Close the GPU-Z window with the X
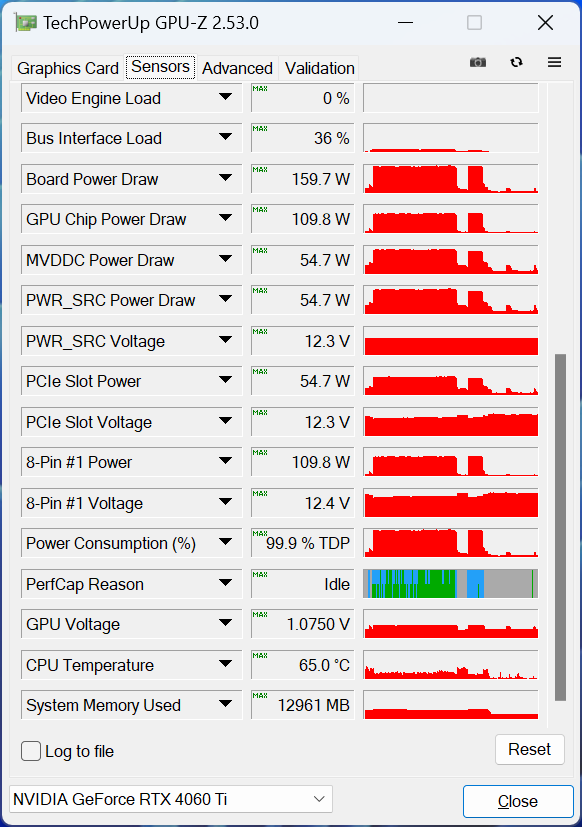The width and height of the screenshot is (582, 827). tap(545, 23)
